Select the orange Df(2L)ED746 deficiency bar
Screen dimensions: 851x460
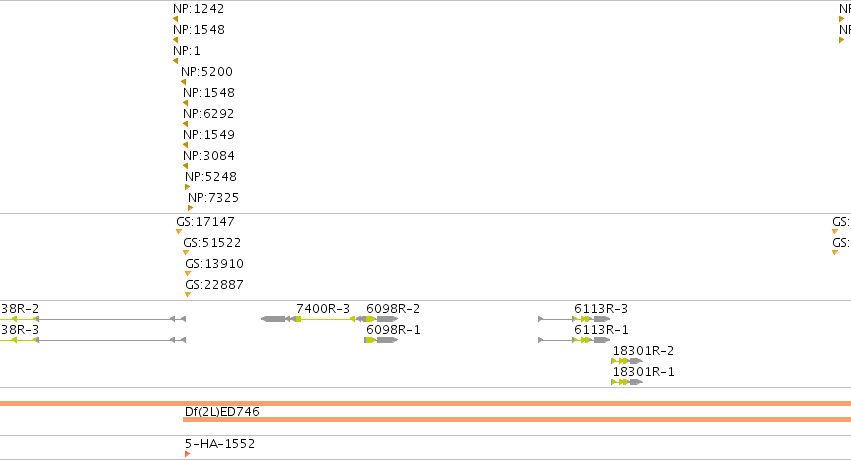click(x=517, y=420)
